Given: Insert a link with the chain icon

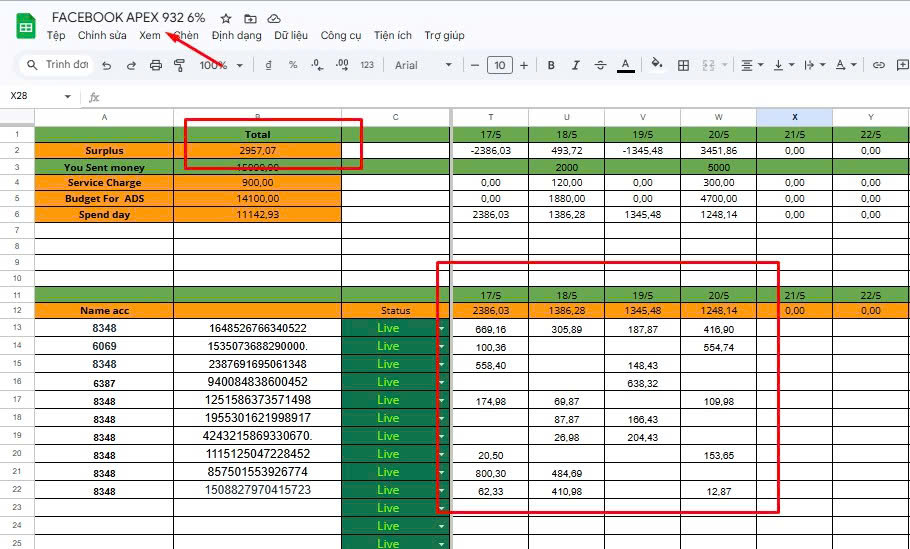Looking at the screenshot, I should tap(879, 65).
